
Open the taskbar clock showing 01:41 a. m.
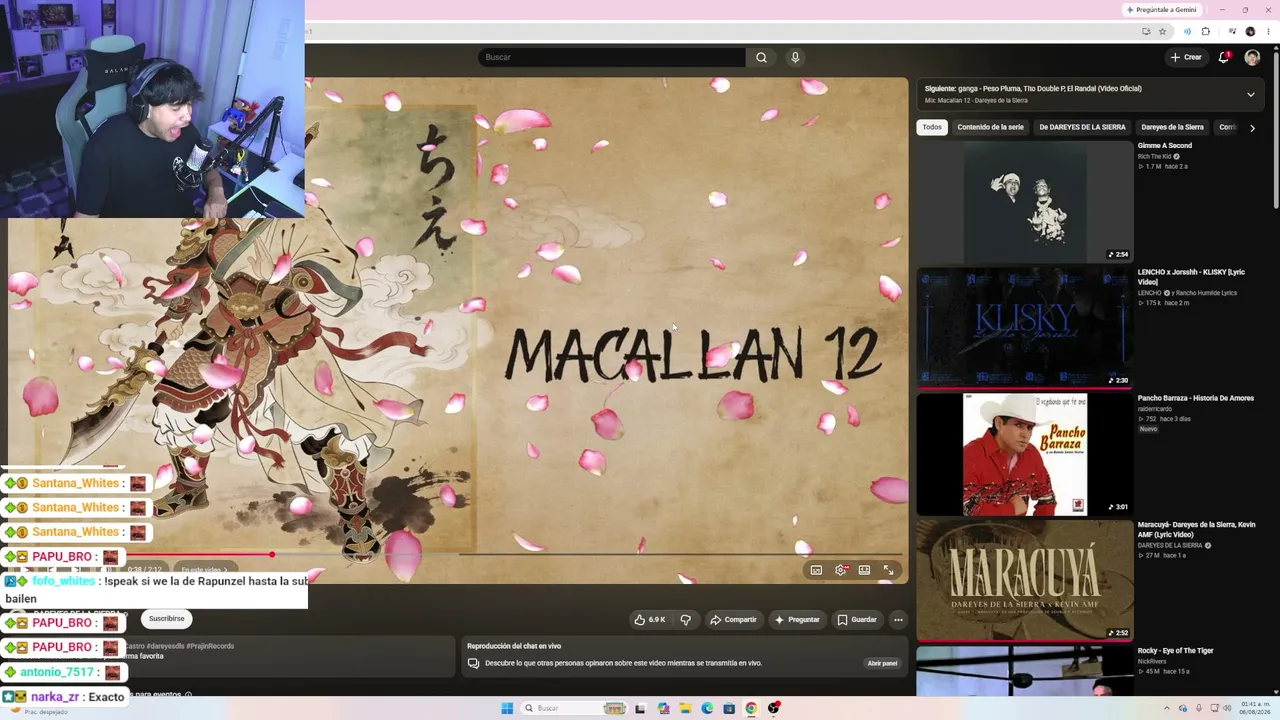tap(1254, 708)
